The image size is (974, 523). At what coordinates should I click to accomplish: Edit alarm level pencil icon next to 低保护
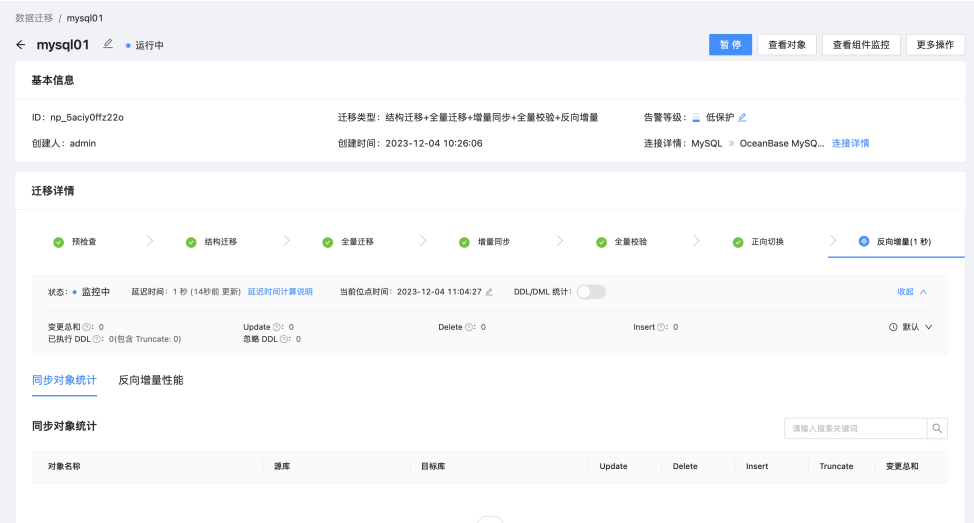742,117
